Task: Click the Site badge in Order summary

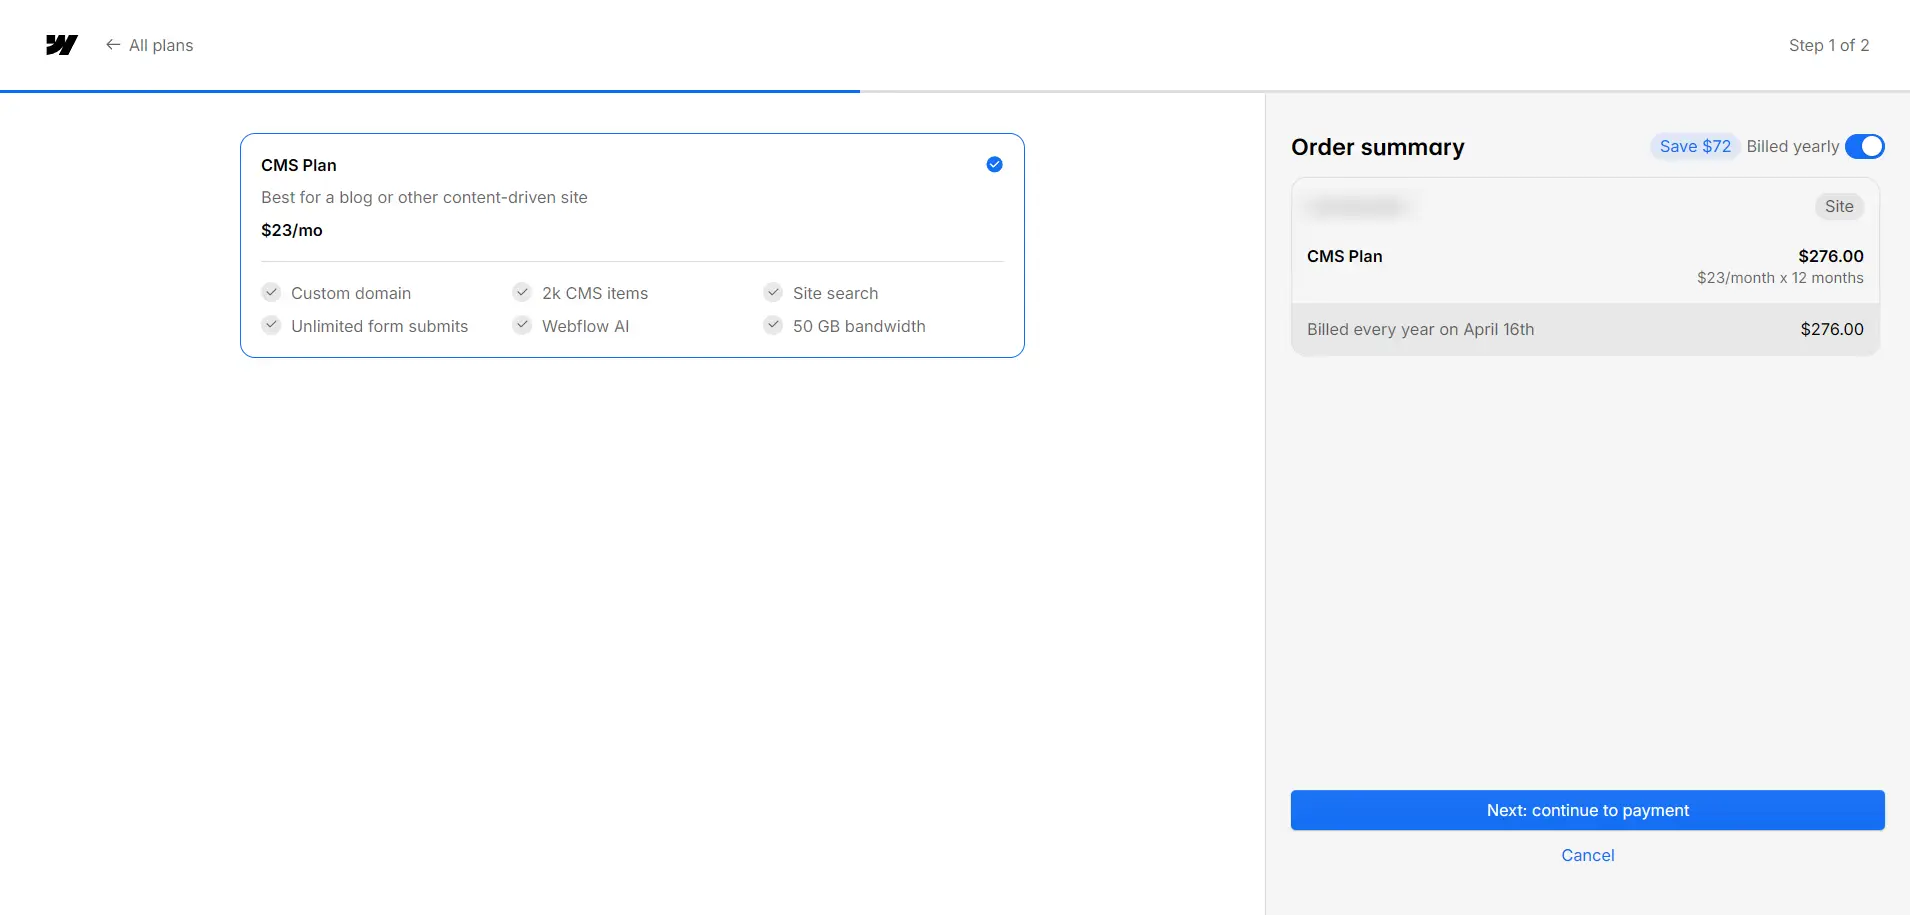Action: [x=1837, y=206]
